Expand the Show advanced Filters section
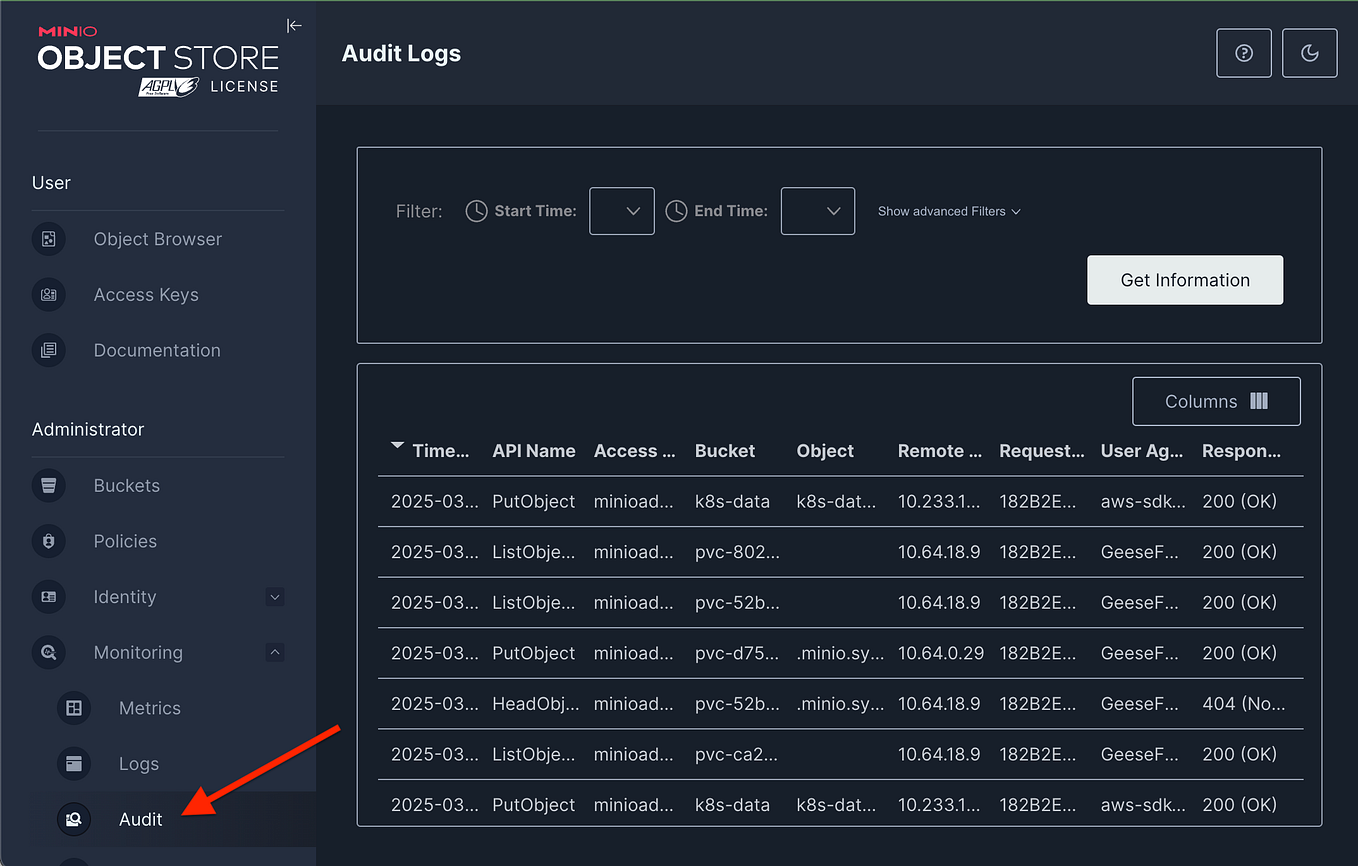 point(947,211)
